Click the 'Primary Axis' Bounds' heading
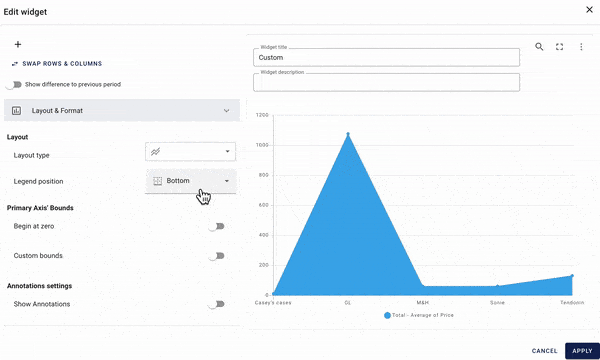 40,208
